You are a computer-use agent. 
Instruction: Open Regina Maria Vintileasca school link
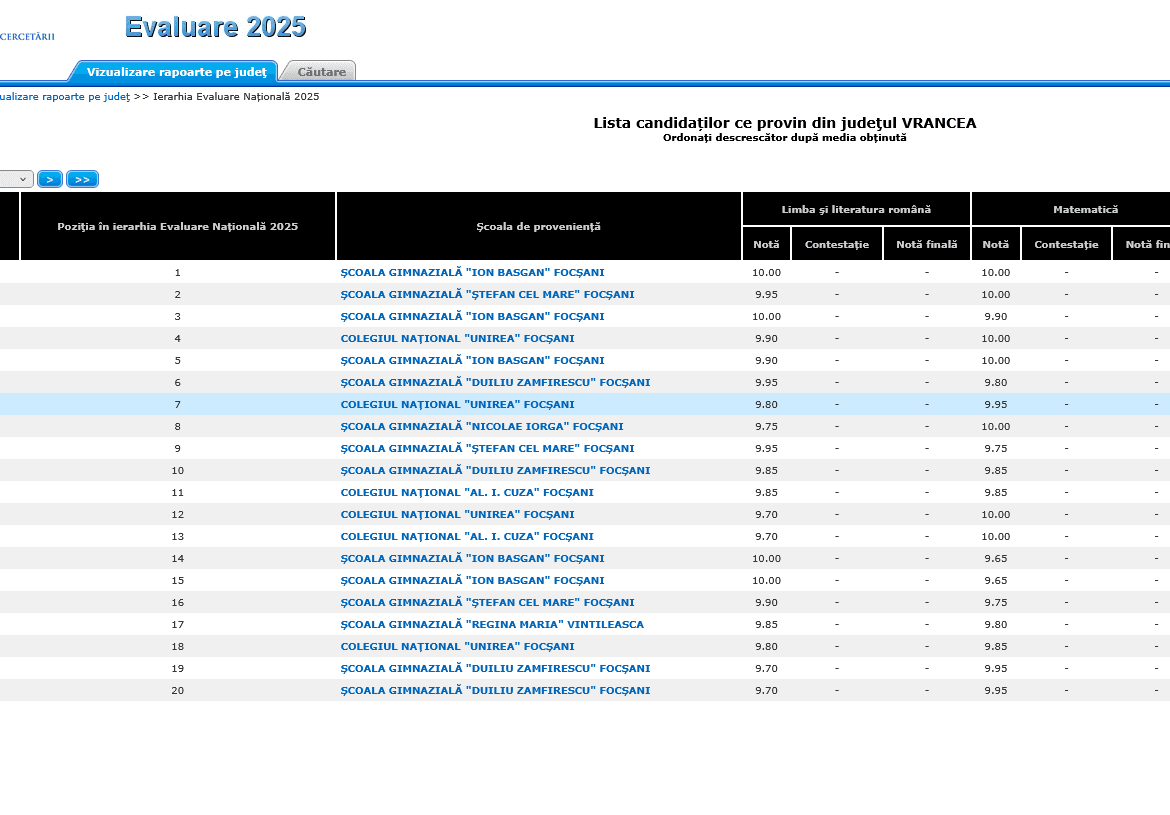coord(492,625)
